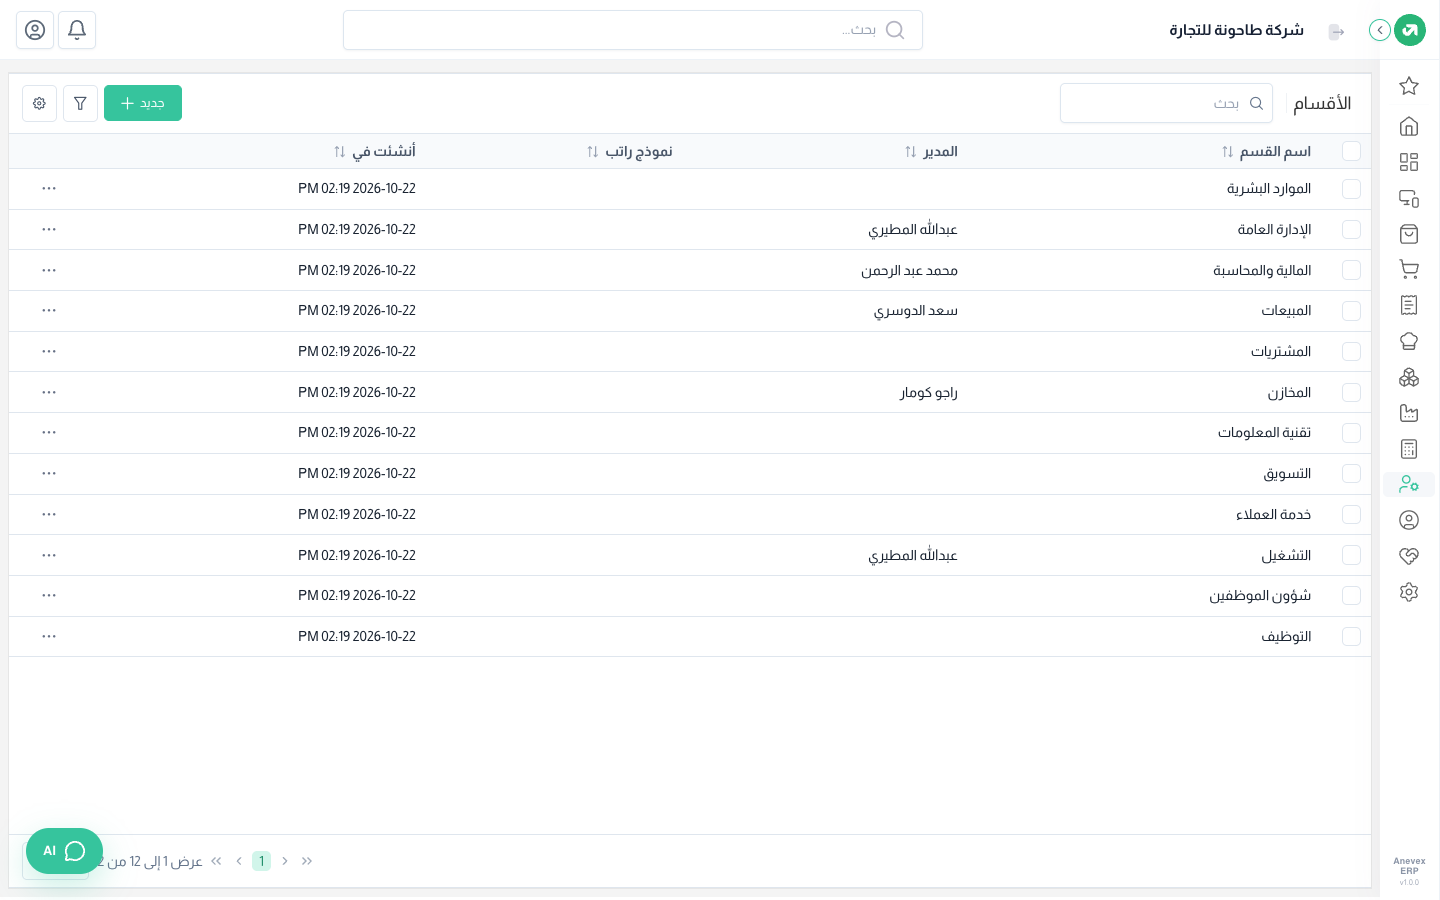
Task: Sort by أنشئت في column header
Action: point(375,152)
